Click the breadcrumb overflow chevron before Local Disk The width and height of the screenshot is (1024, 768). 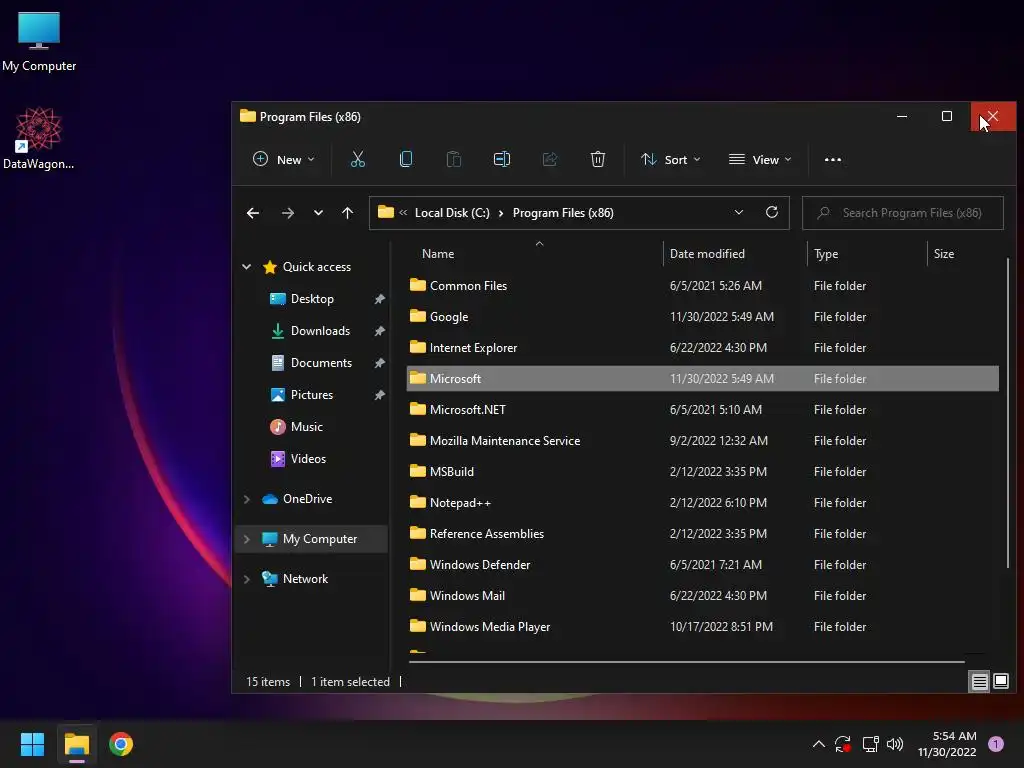click(403, 212)
